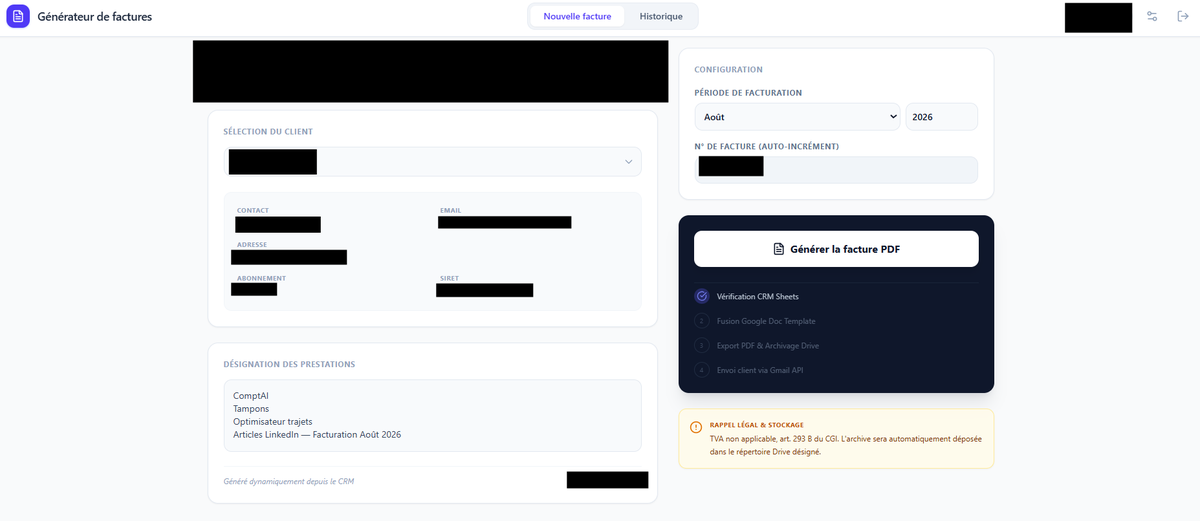
Task: Click Générer la facture PDF button
Action: point(836,249)
